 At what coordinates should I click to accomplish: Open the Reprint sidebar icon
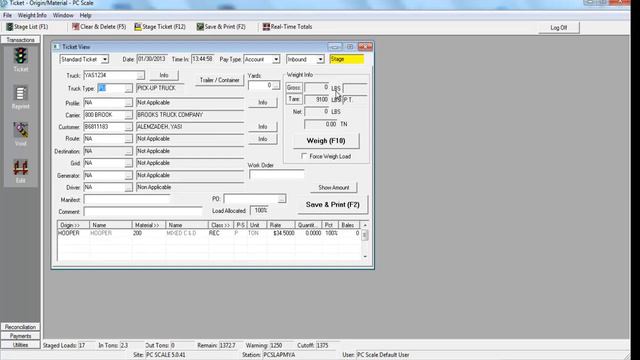click(20, 97)
